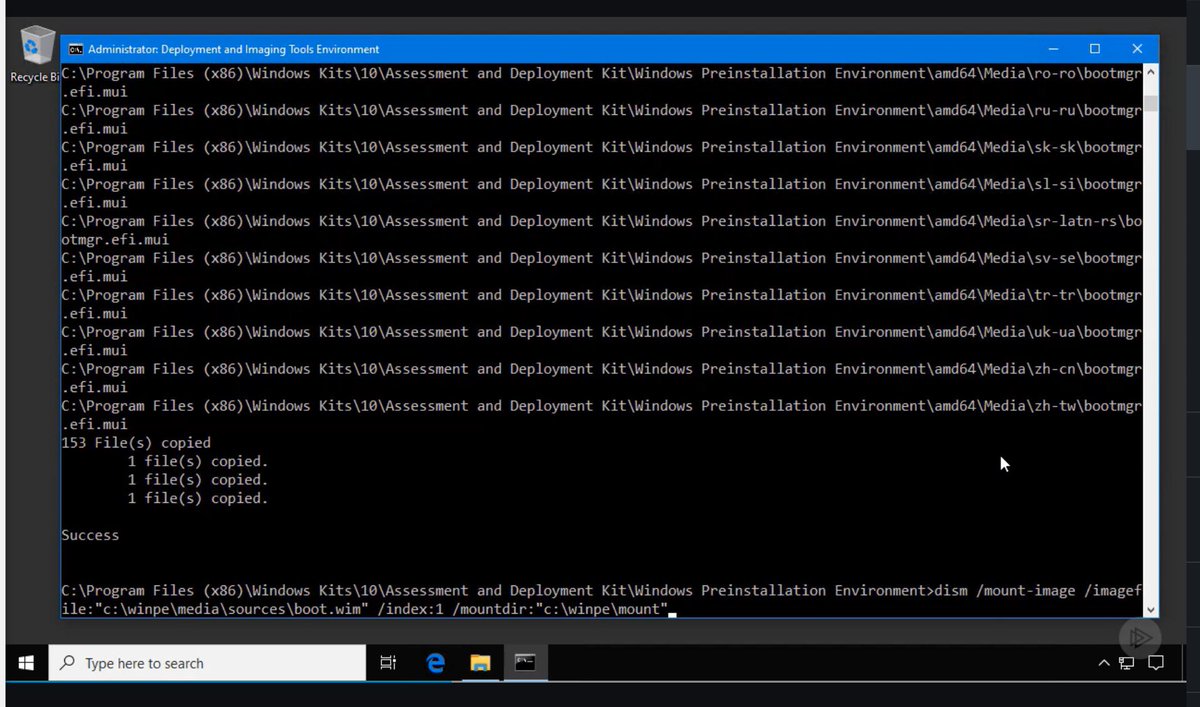Select the command prompt taskbar icon

525,663
